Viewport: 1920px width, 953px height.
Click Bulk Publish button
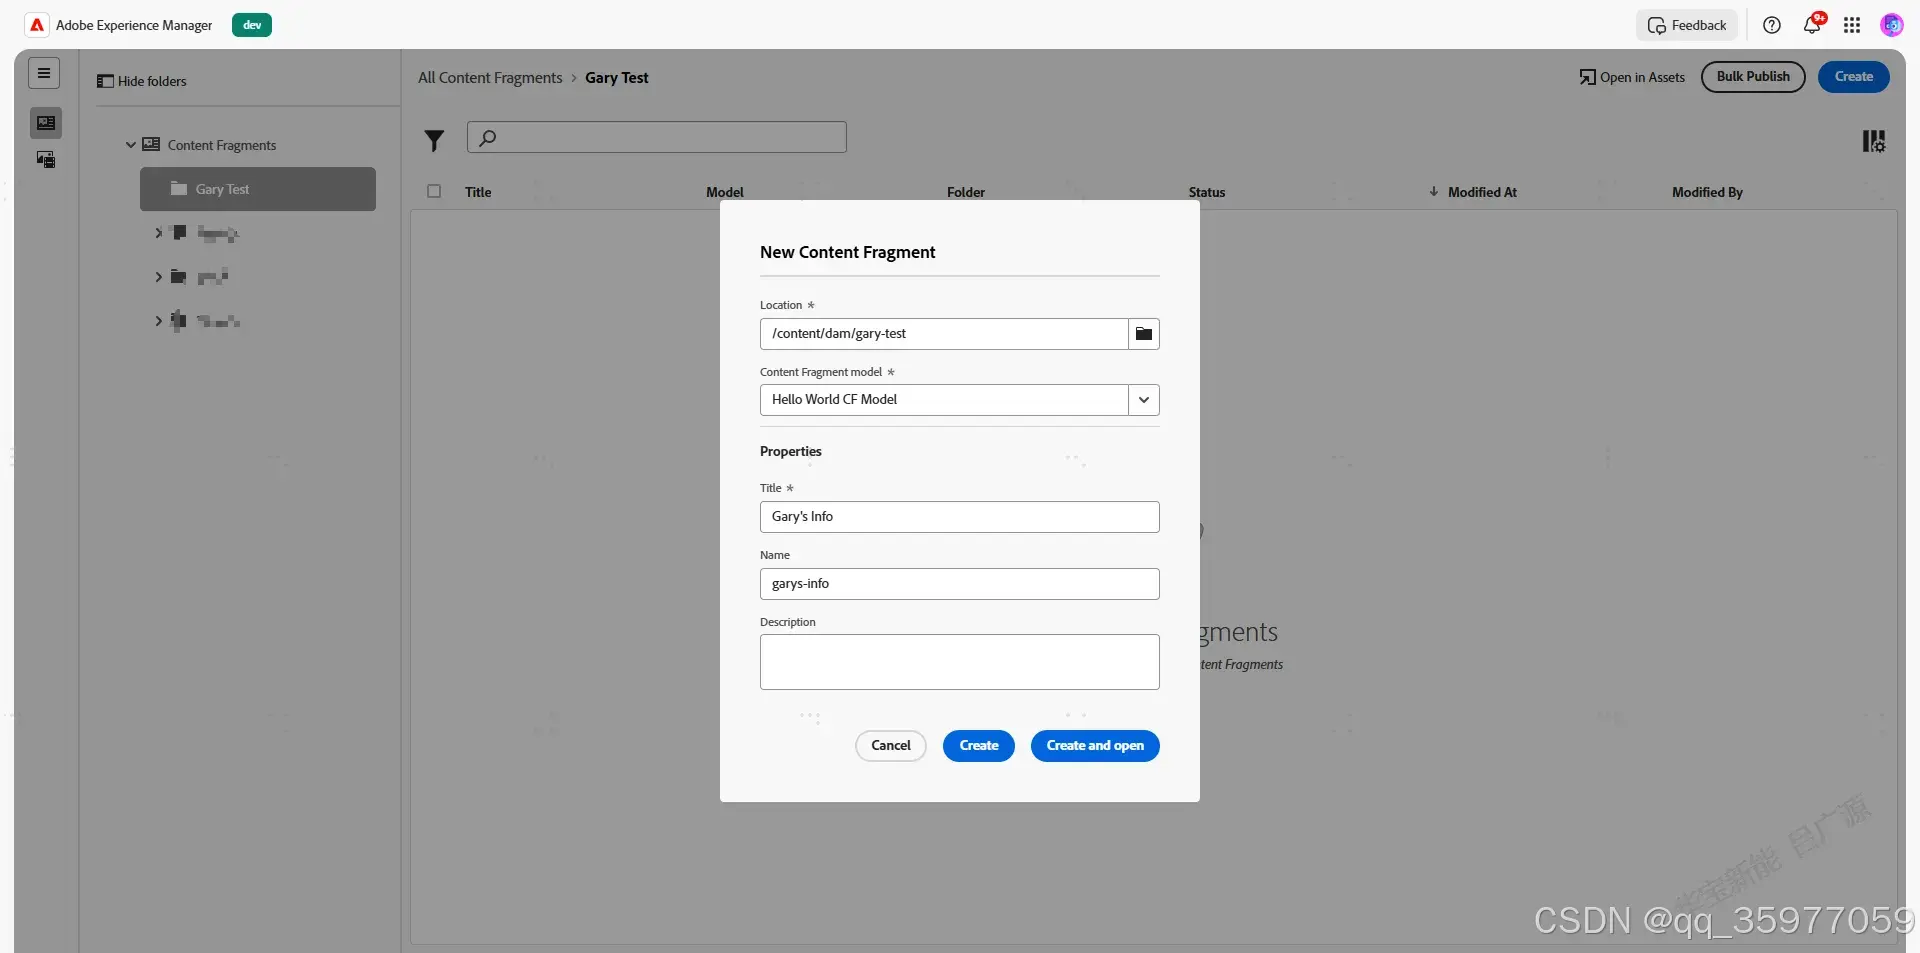(x=1753, y=77)
